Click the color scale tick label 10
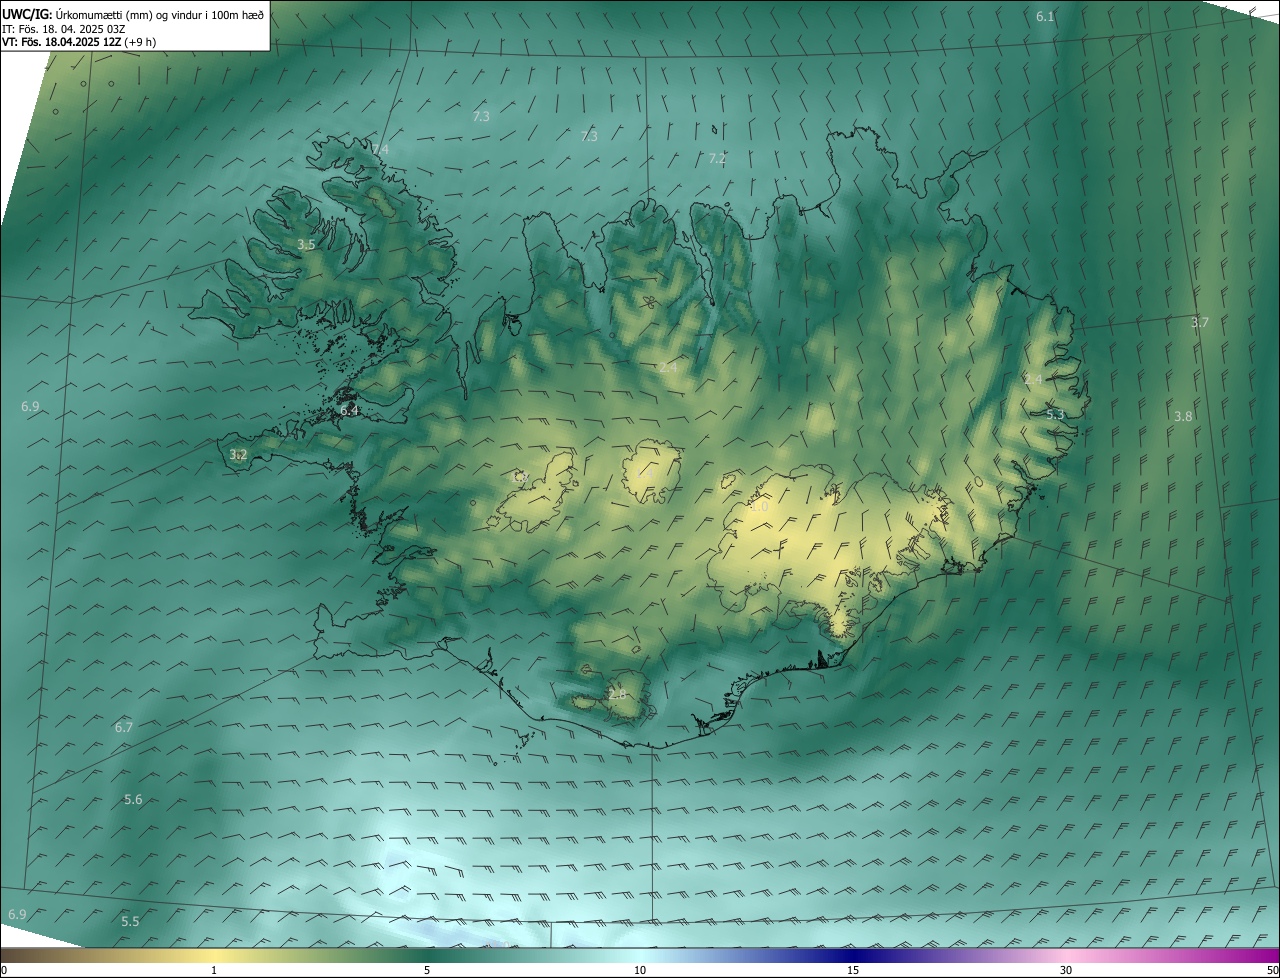 point(640,970)
